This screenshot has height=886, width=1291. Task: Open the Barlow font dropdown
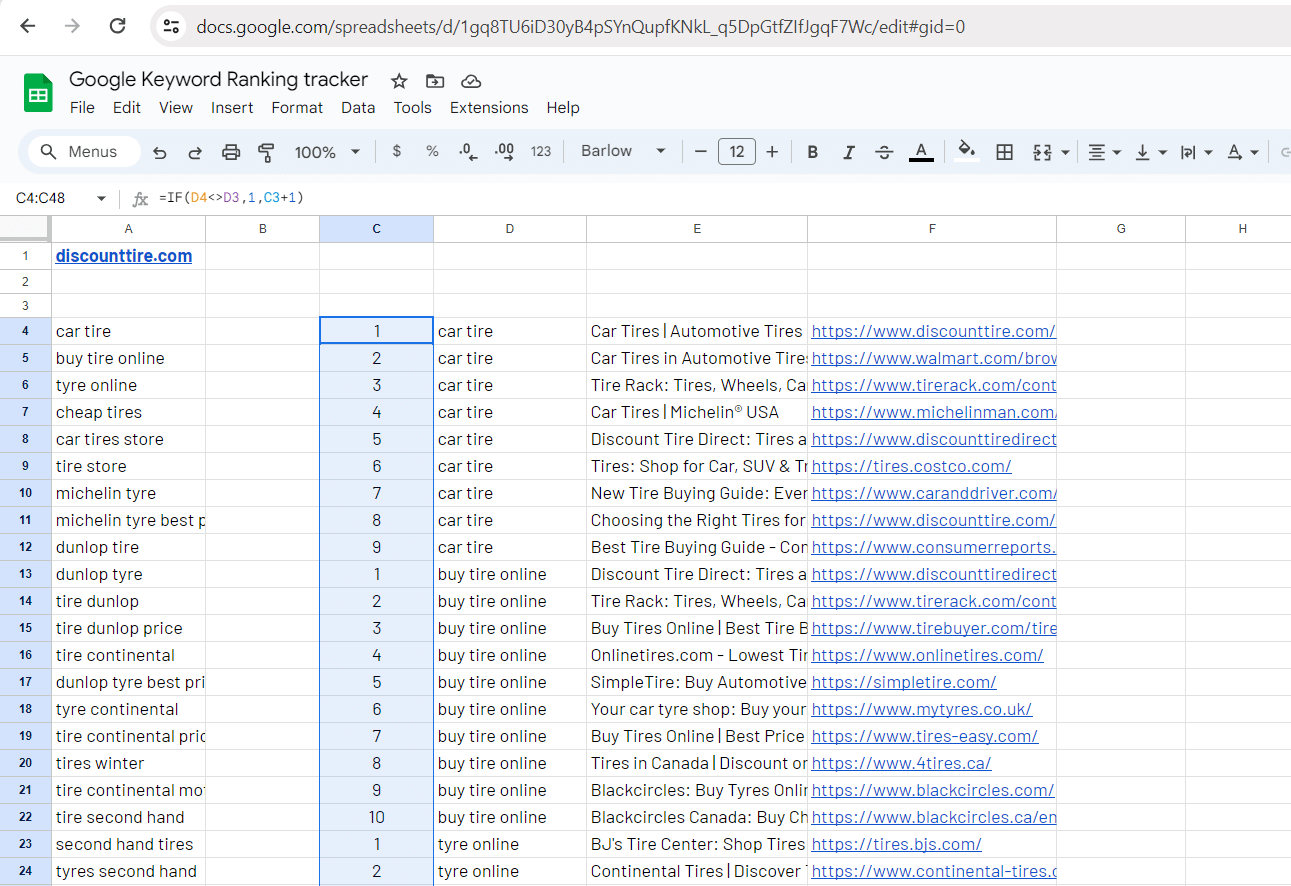(623, 151)
